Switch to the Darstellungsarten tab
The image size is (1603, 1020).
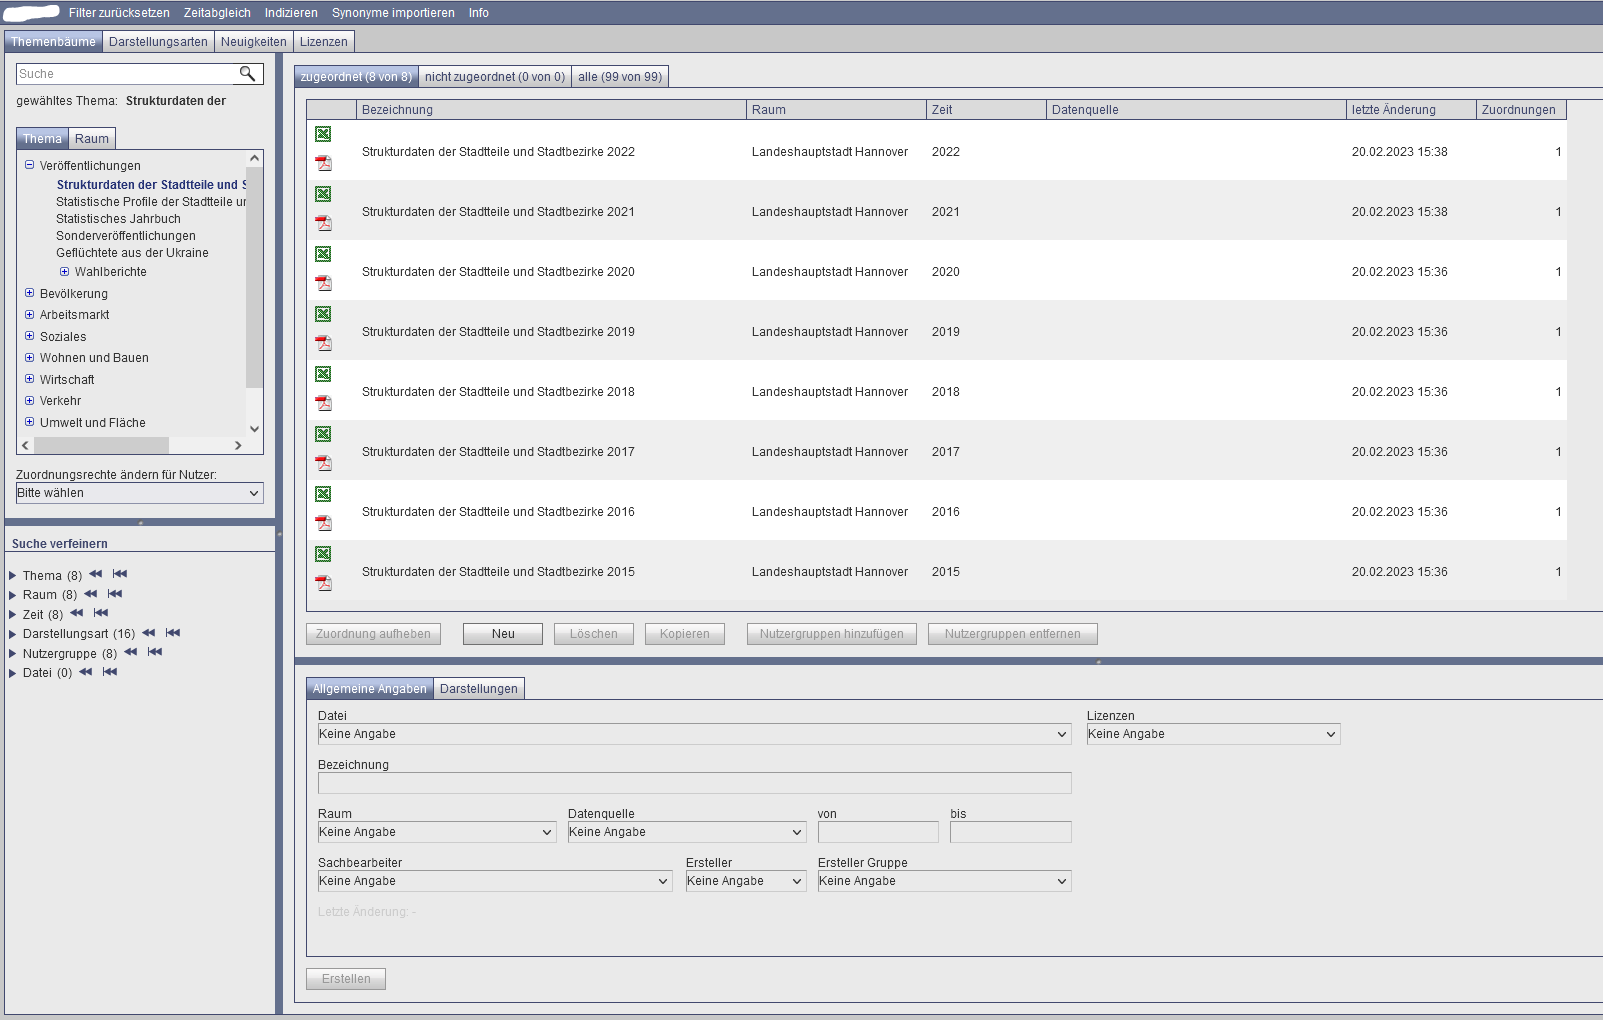[158, 42]
